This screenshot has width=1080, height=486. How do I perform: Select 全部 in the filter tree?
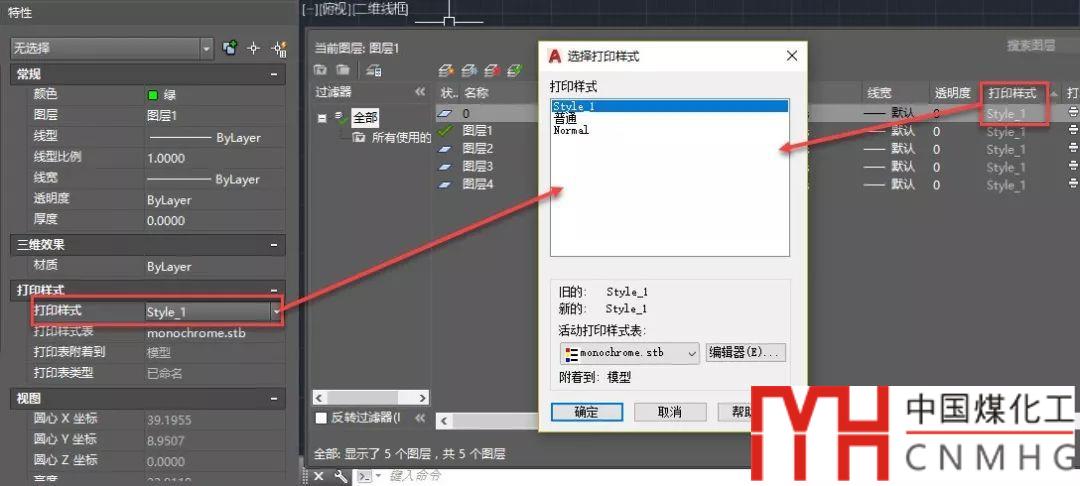click(365, 118)
